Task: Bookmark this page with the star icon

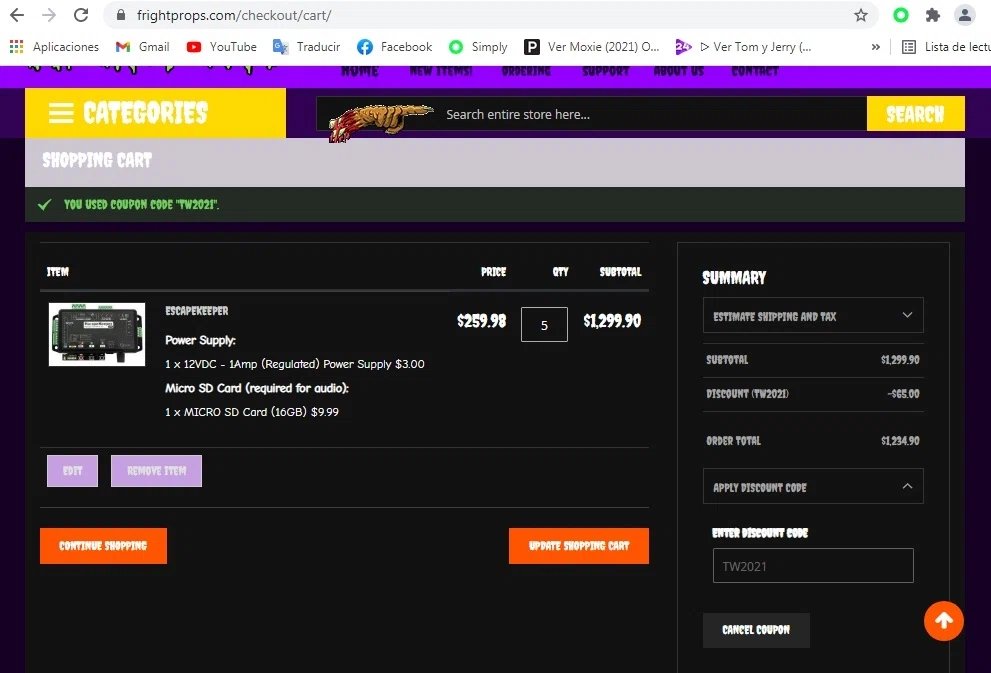Action: tap(861, 15)
